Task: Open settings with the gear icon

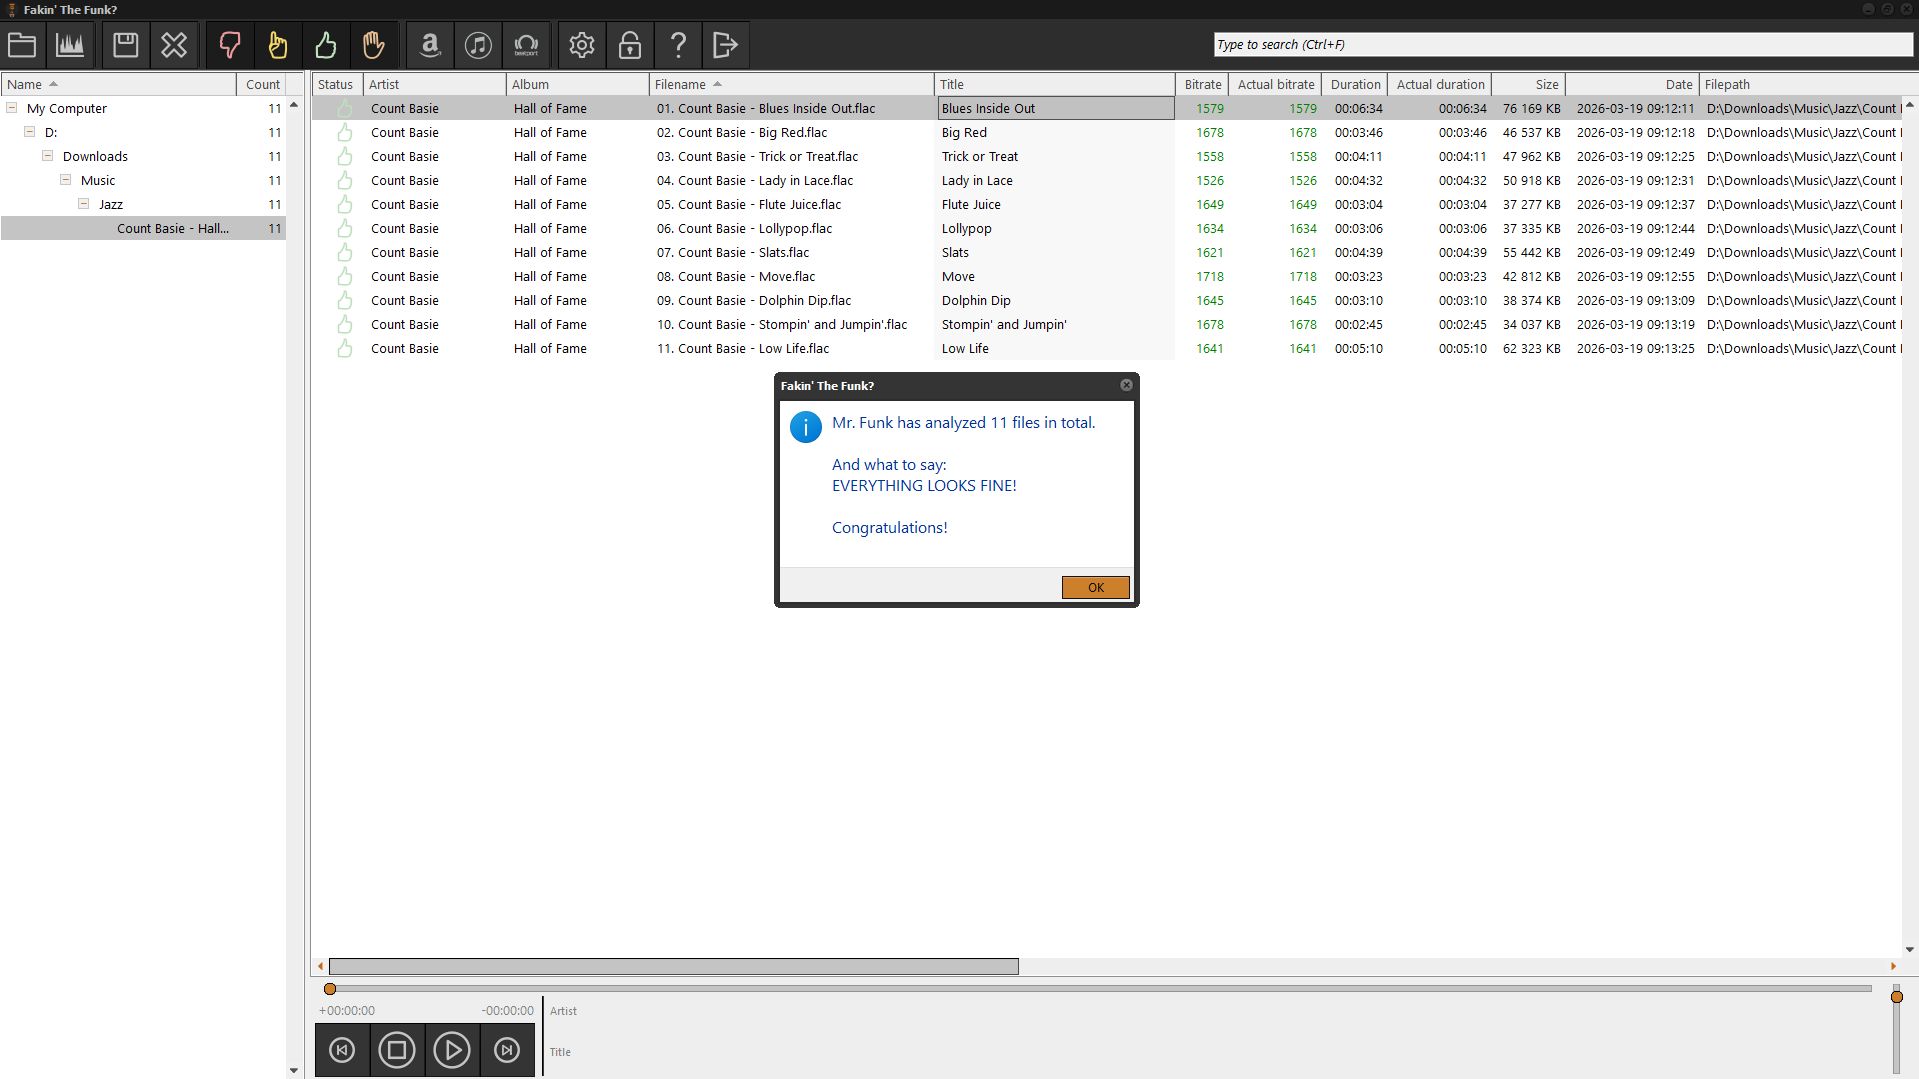Action: 582,45
